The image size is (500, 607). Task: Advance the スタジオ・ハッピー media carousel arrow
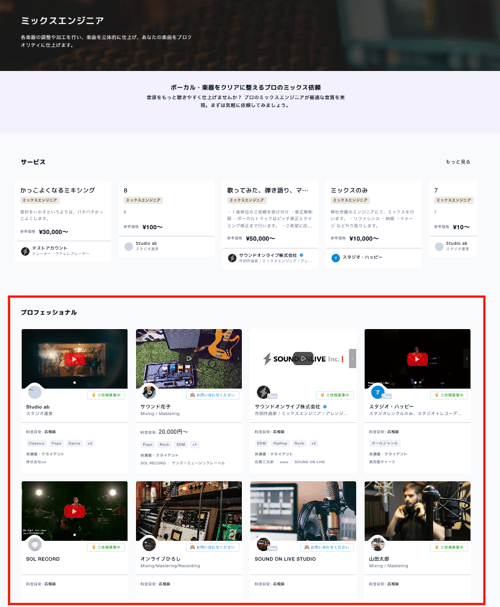[466, 358]
